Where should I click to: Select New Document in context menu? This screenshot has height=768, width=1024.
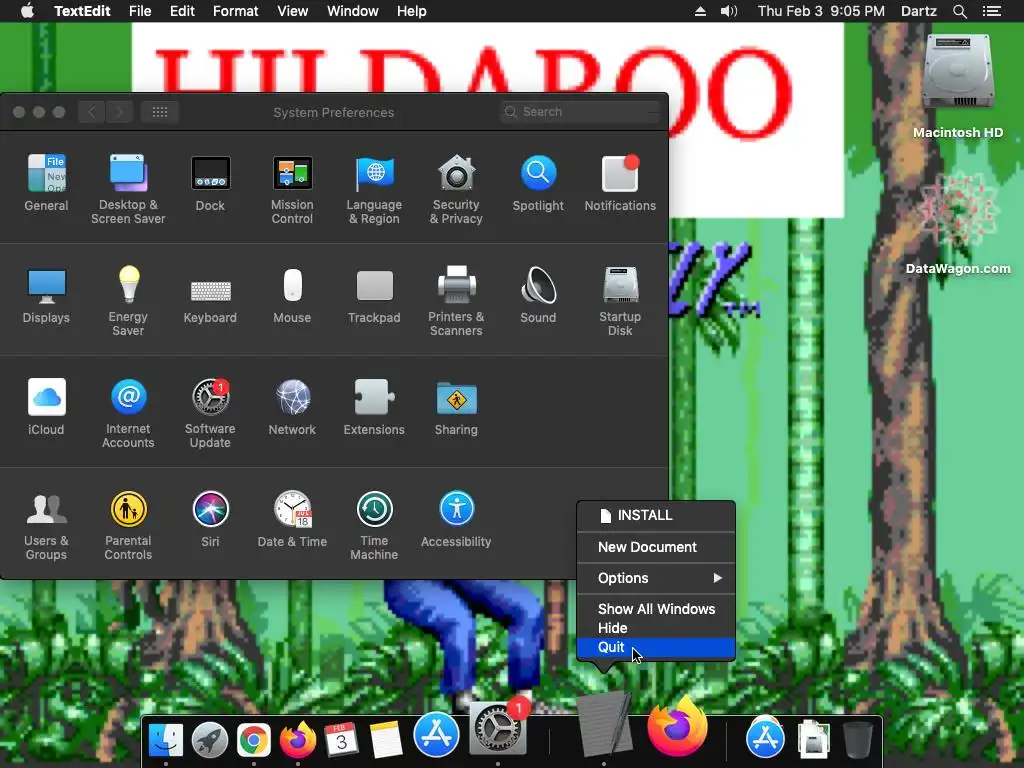click(656, 547)
